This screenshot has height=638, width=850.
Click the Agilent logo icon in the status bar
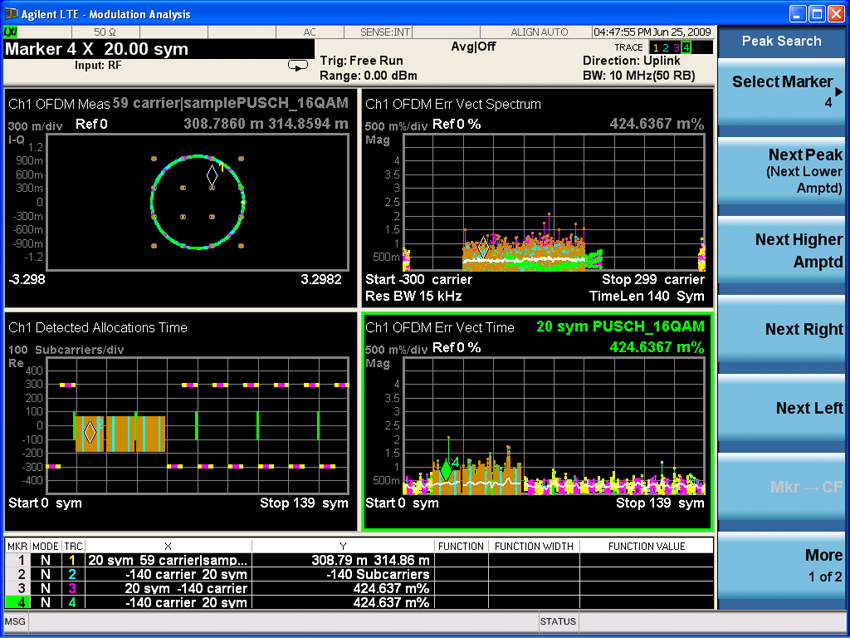(11, 32)
